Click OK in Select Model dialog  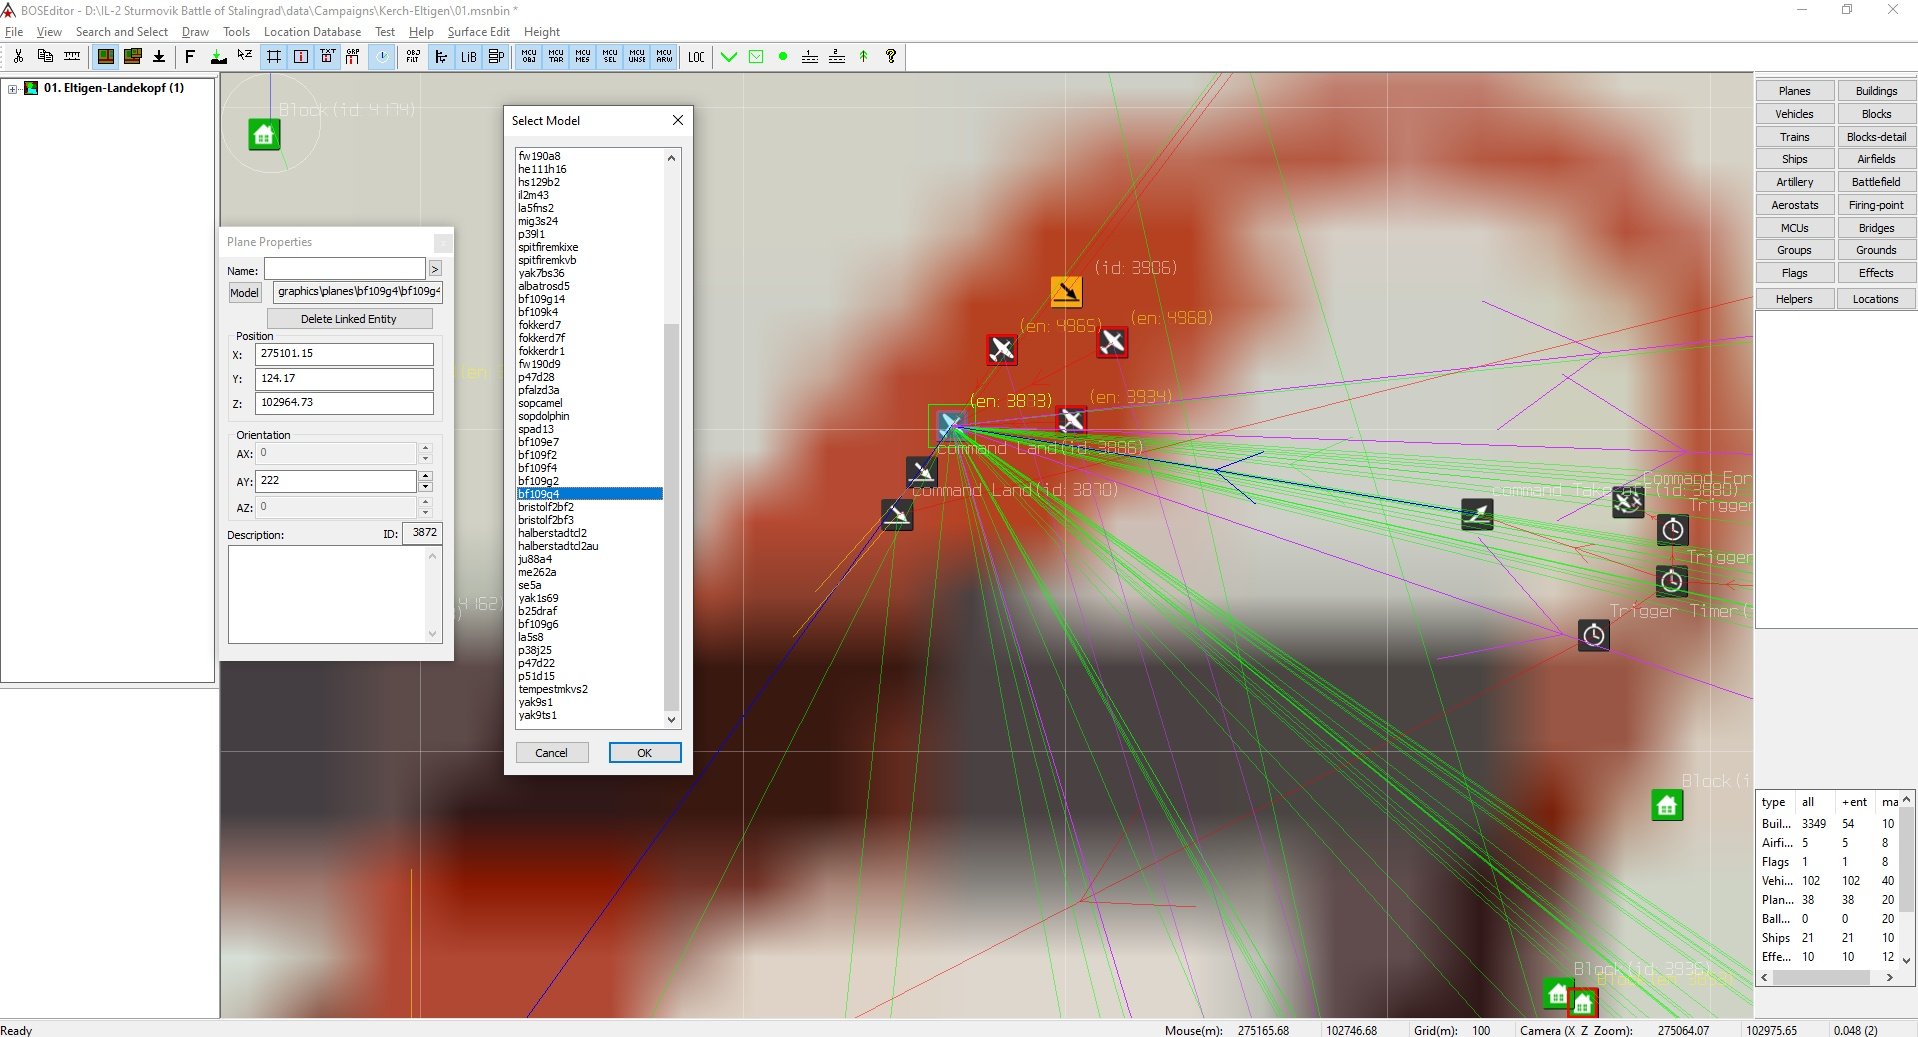tap(645, 753)
